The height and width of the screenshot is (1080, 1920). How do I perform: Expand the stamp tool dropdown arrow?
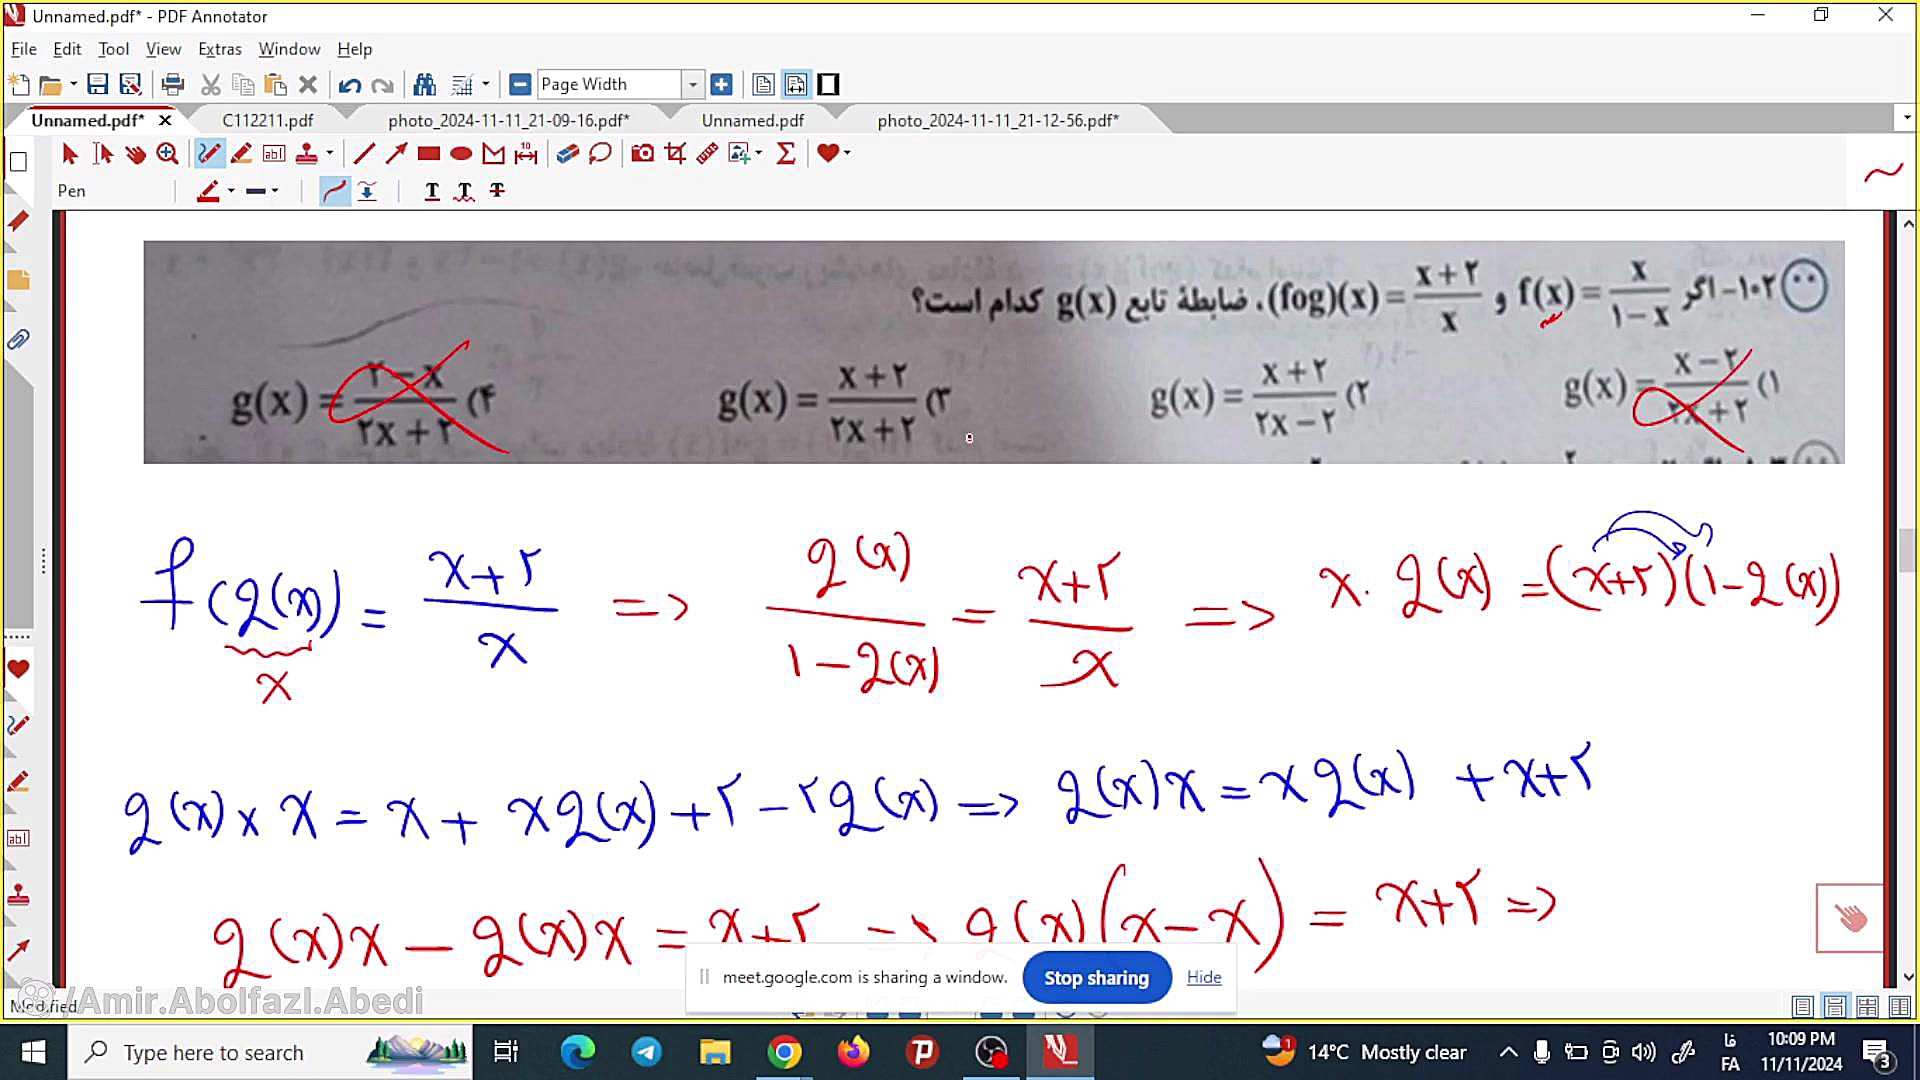pyautogui.click(x=330, y=153)
